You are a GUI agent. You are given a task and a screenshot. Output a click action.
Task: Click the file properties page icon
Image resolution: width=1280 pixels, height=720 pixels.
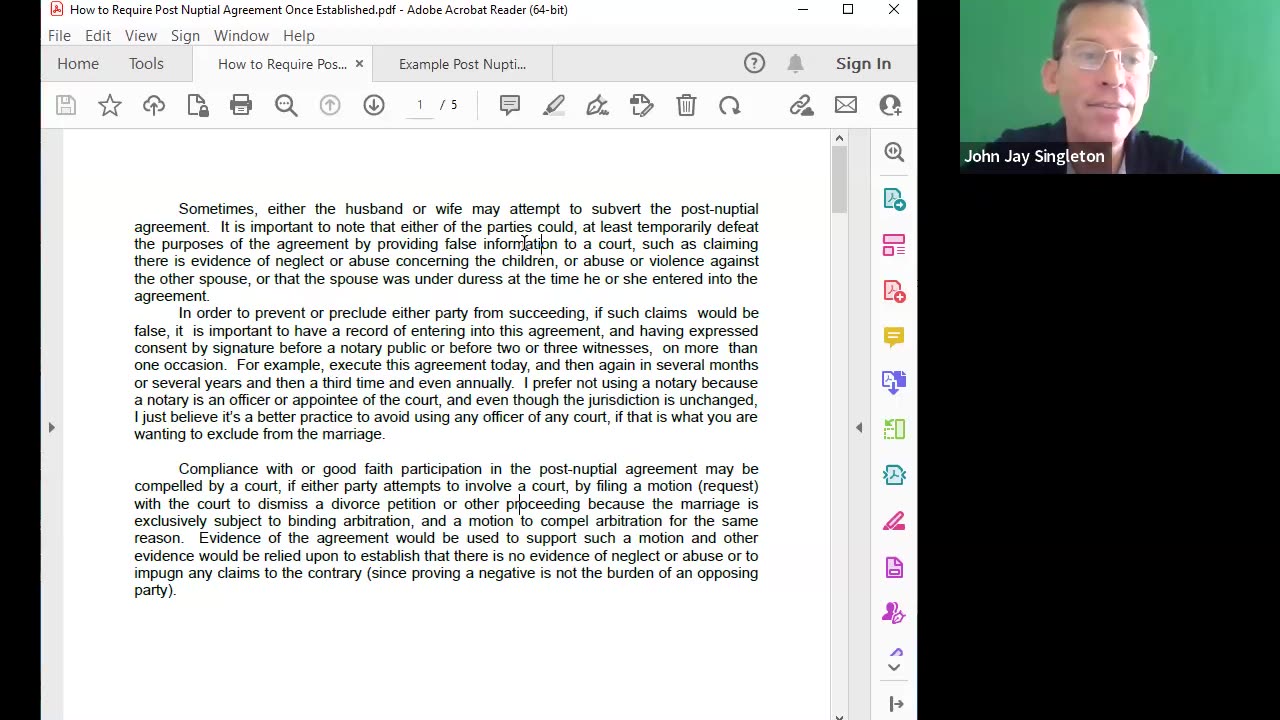(x=197, y=105)
